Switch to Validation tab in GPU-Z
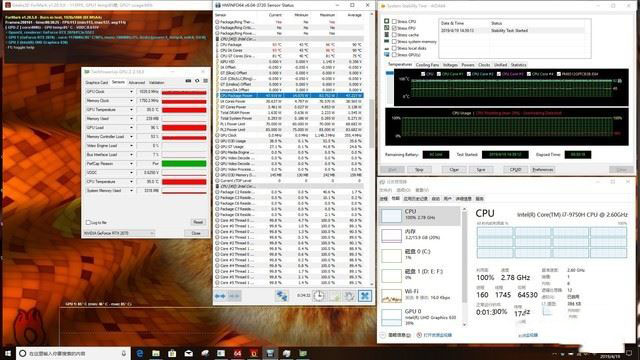Image resolution: width=640 pixels, height=360 pixels. tap(156, 82)
